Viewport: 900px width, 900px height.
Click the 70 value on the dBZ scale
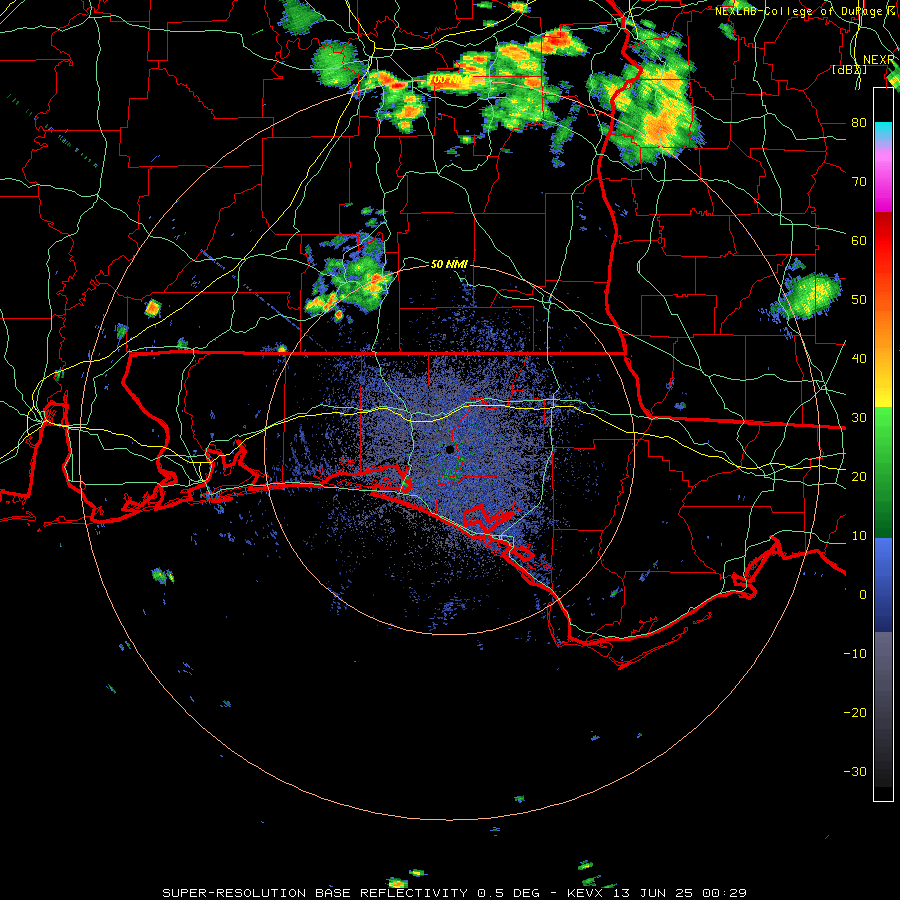tap(859, 181)
